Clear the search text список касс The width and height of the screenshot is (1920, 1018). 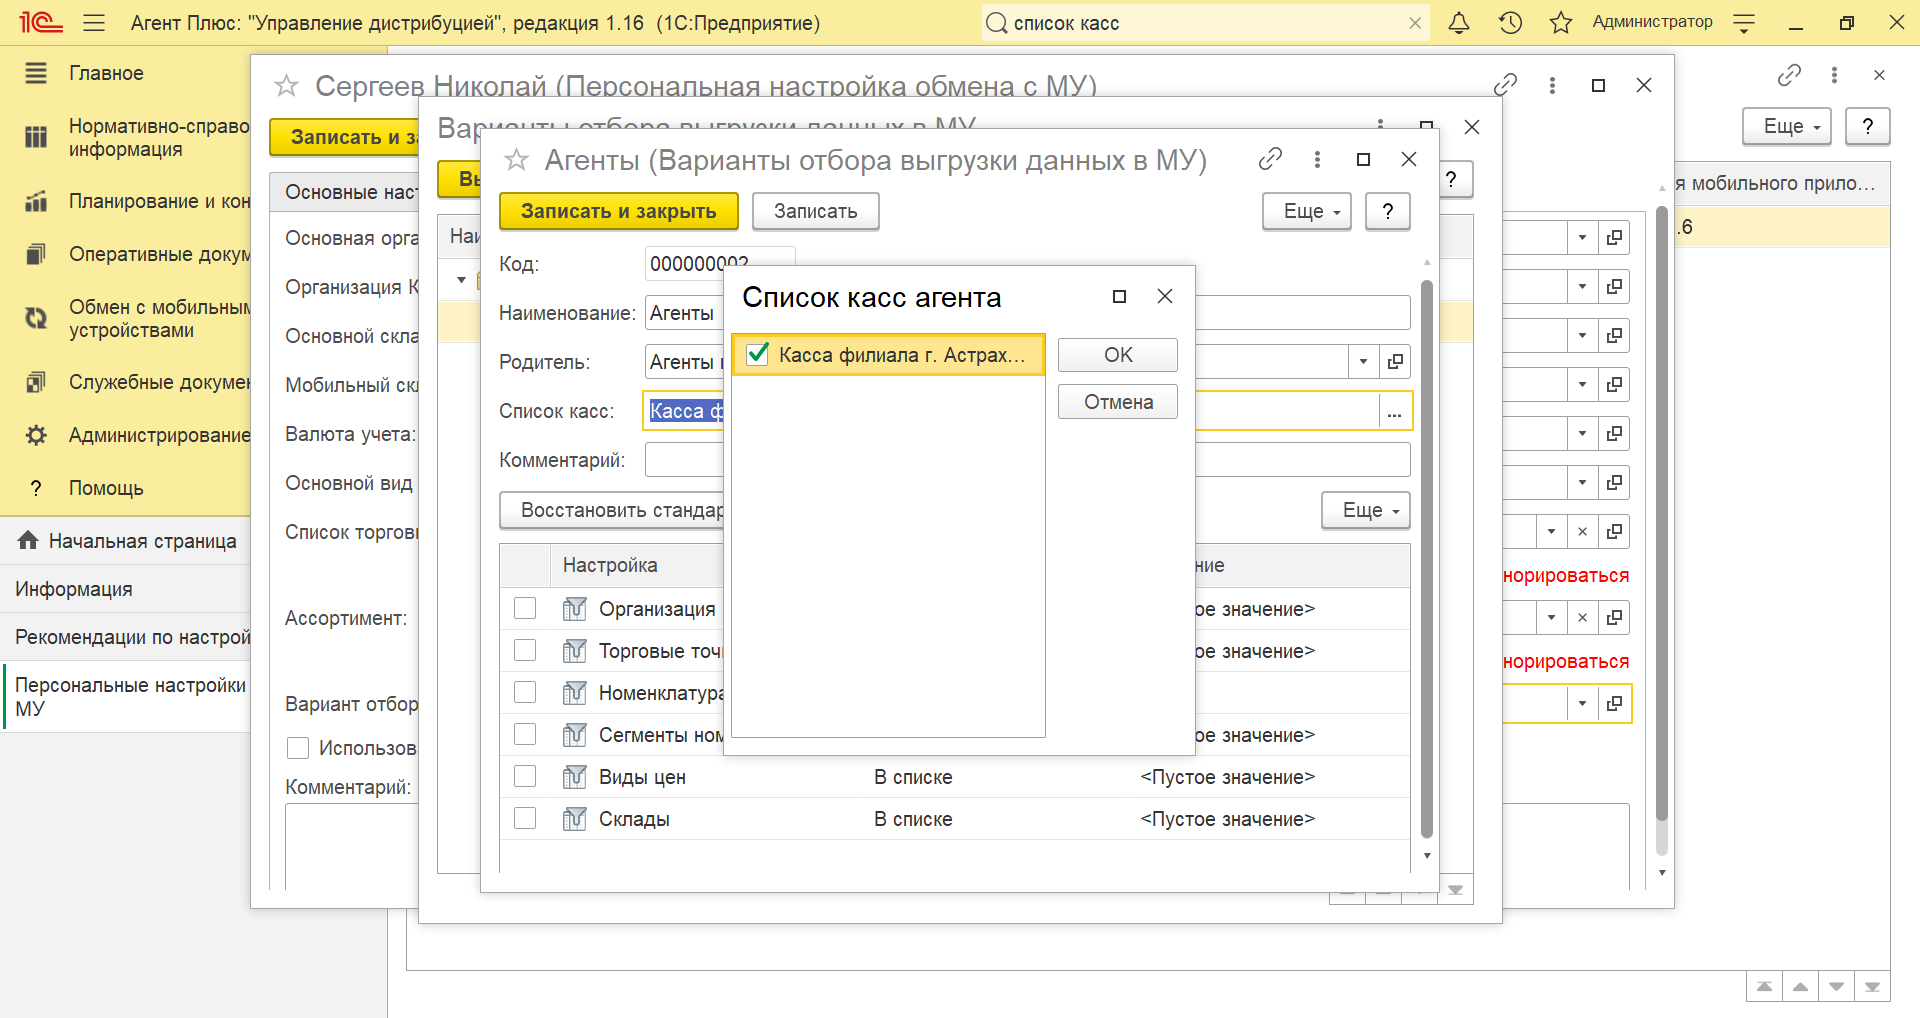tap(1415, 23)
